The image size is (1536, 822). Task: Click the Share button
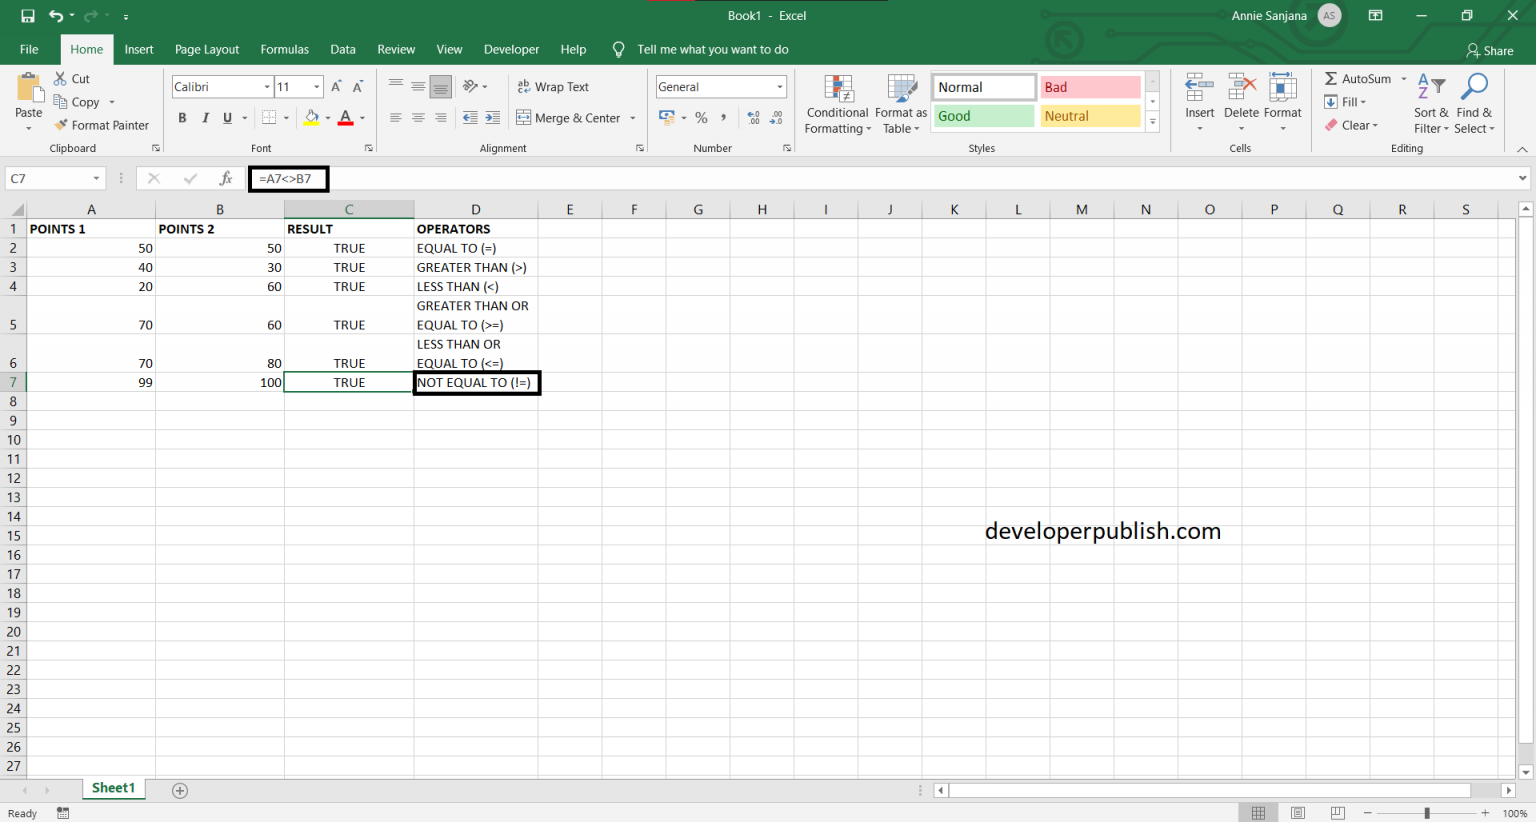point(1489,50)
